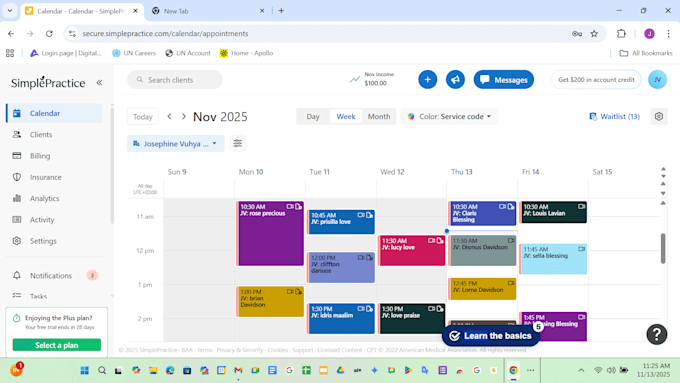The height and width of the screenshot is (383, 680).
Task: Open the 10:30 AM rose precious appointment
Action: pyautogui.click(x=270, y=233)
